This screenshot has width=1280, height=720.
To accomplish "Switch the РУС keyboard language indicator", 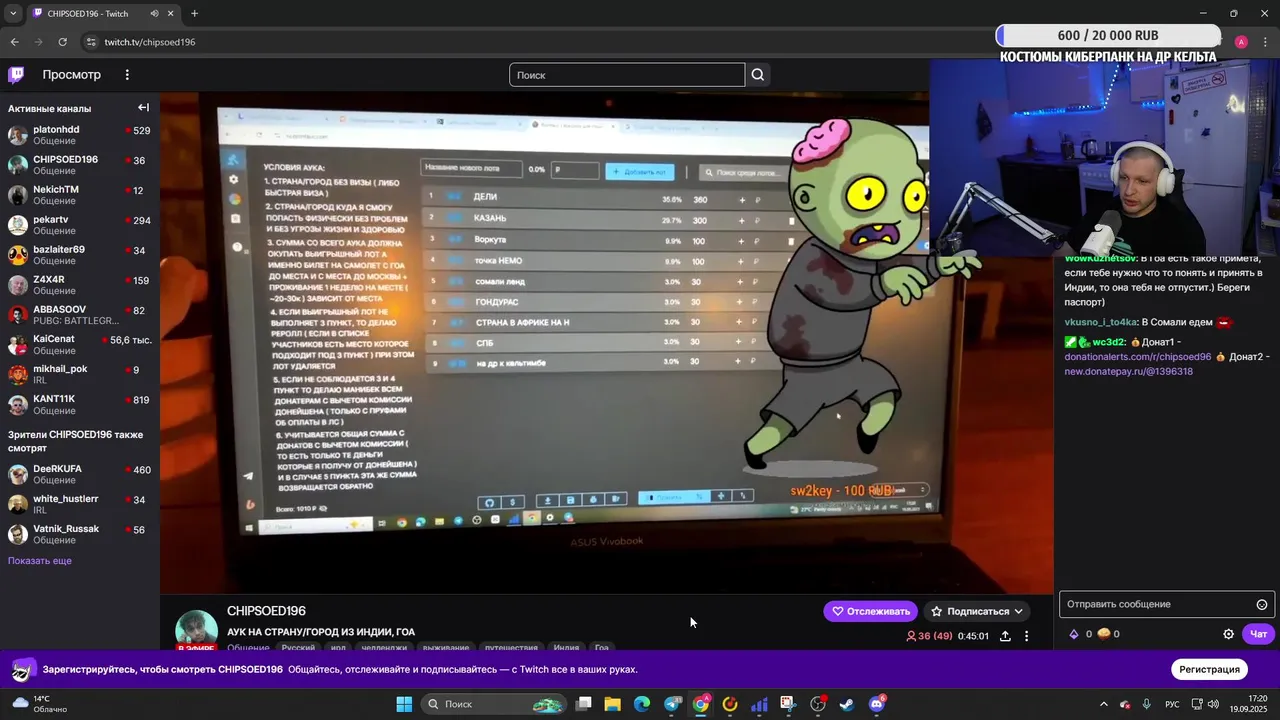I will point(1172,704).
